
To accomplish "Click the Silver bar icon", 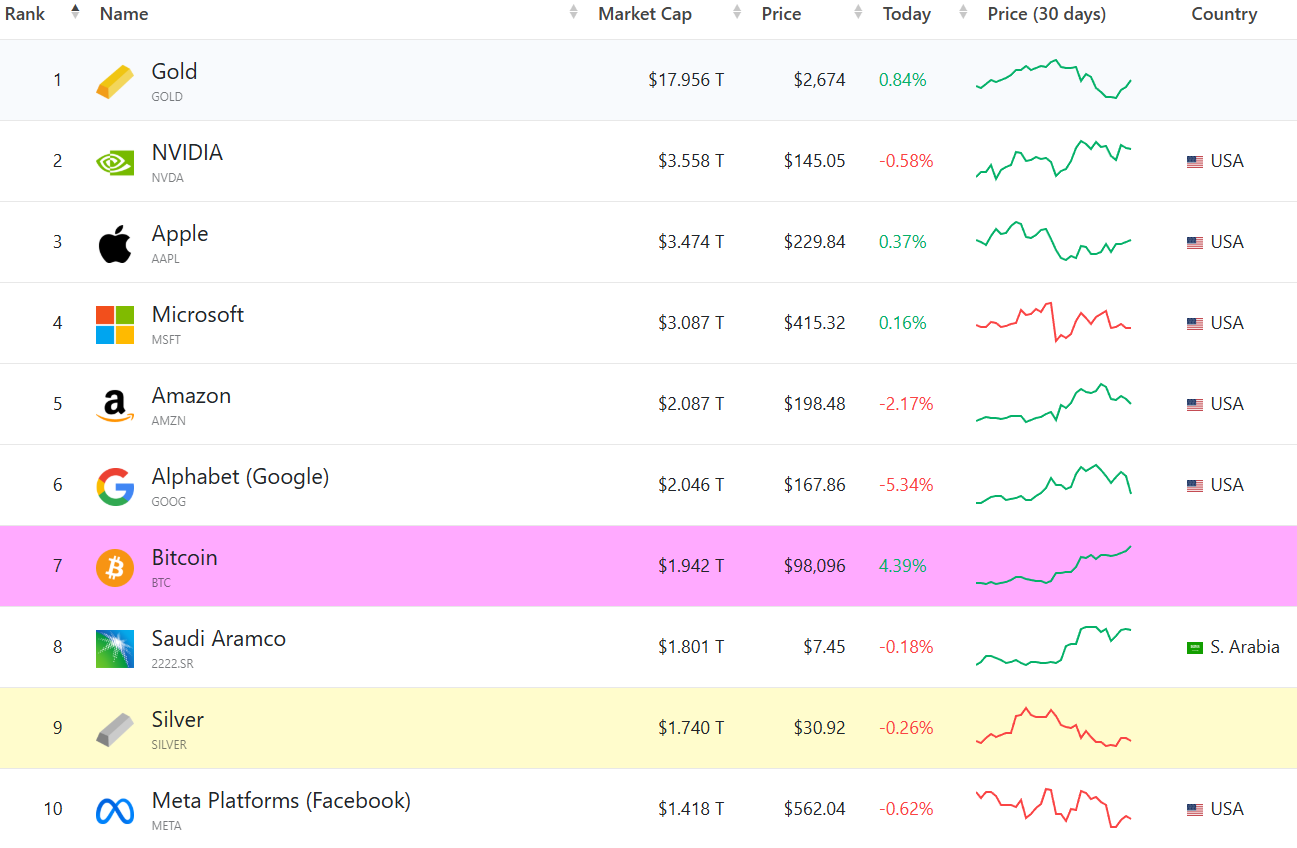I will tap(115, 729).
